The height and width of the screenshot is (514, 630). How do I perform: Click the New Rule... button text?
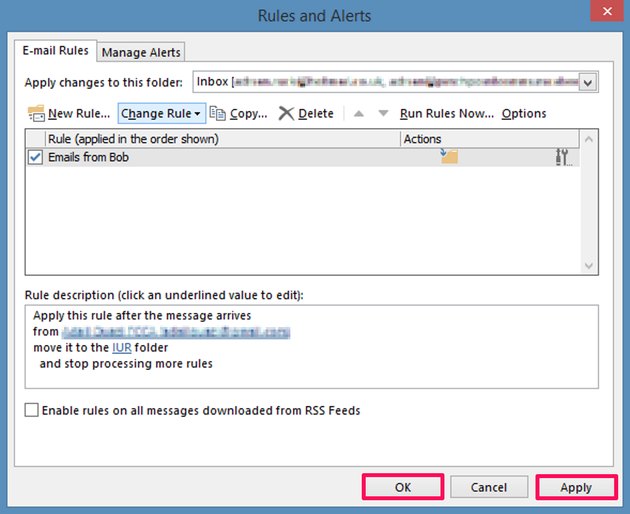coord(79,114)
